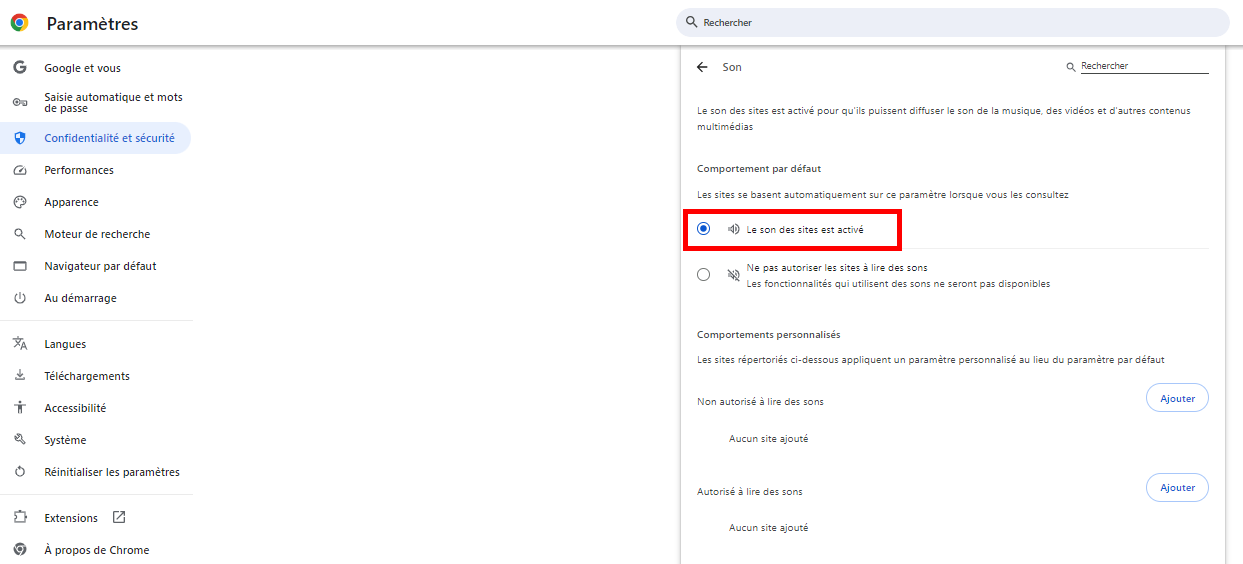The image size is (1243, 564).
Task: Click the Langues translate icon
Action: coord(19,344)
